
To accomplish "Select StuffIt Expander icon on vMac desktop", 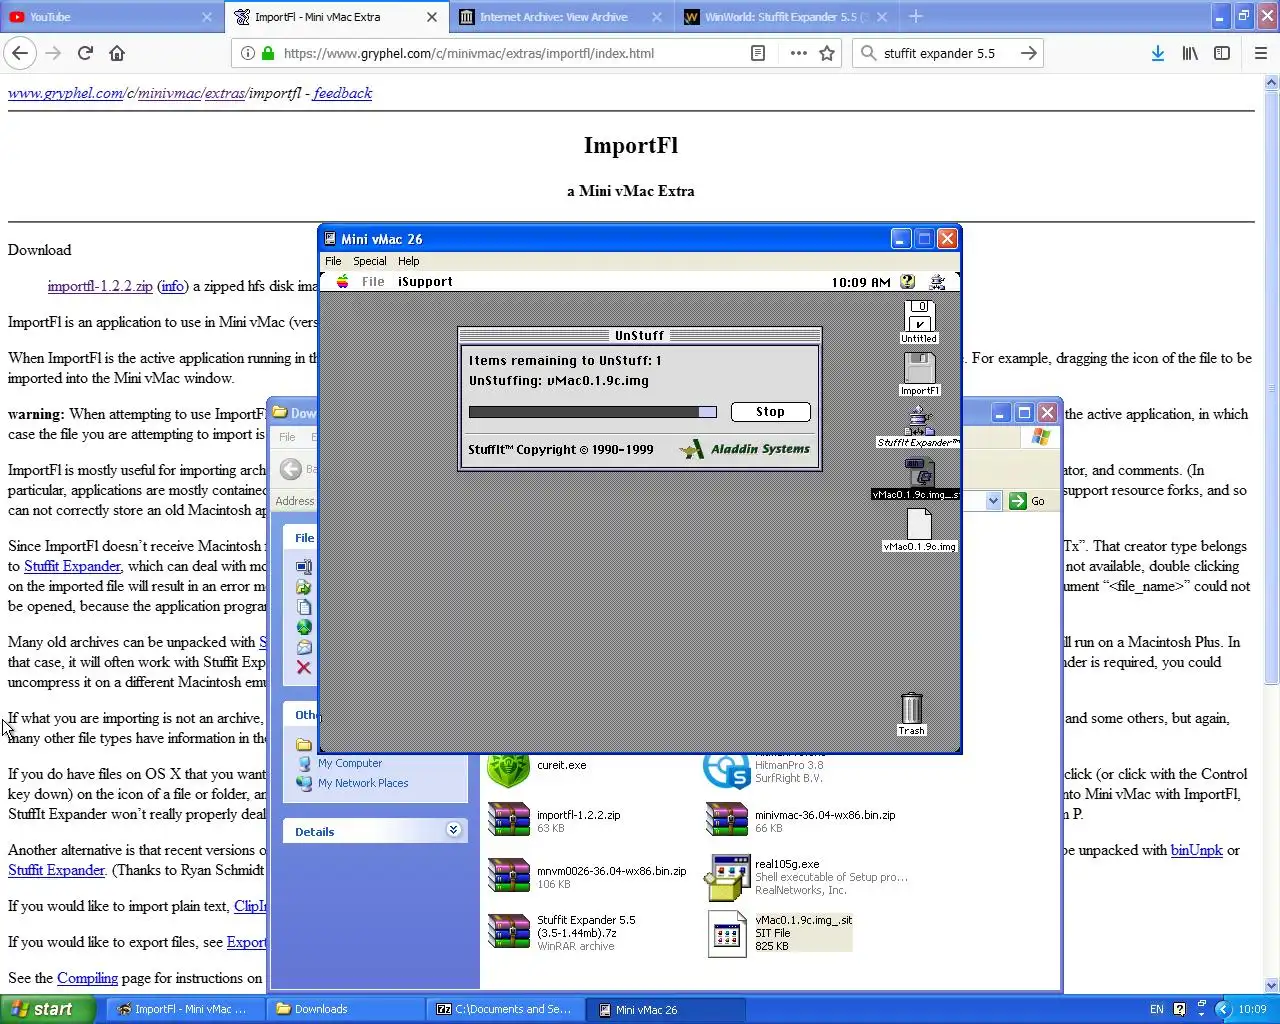I will click(918, 427).
